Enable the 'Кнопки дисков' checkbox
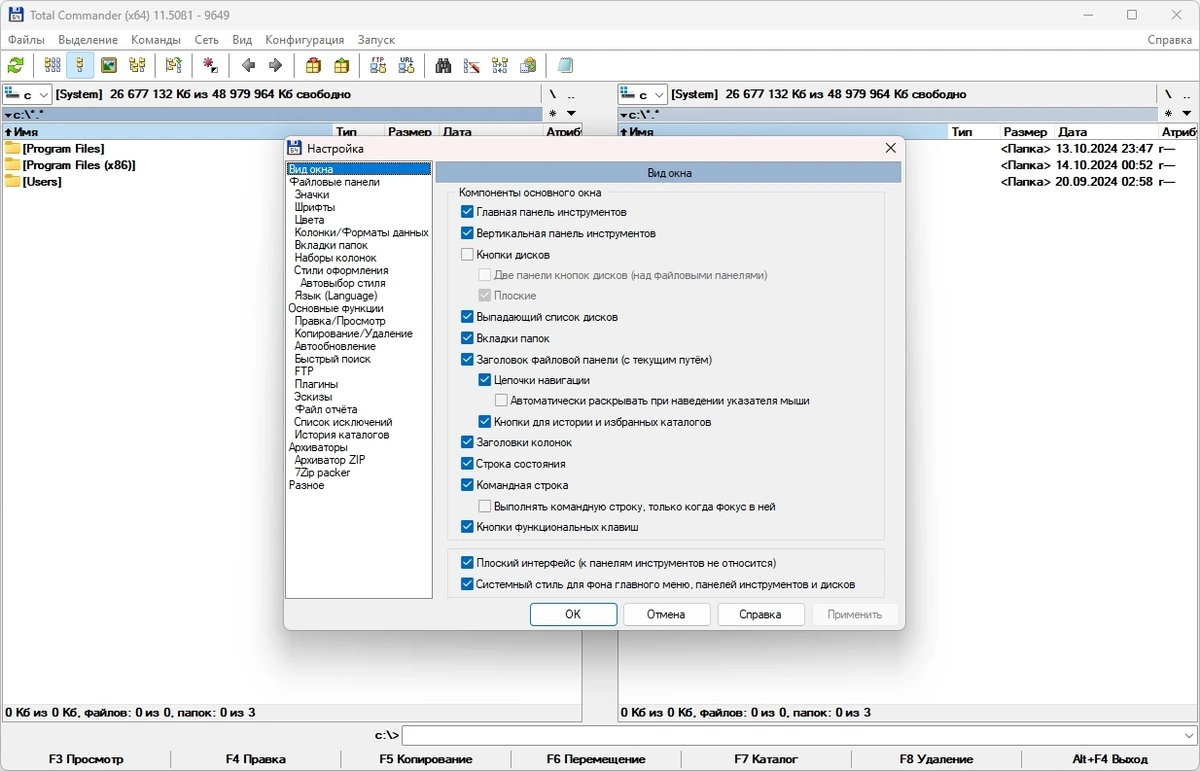The image size is (1200, 771). pyautogui.click(x=467, y=255)
